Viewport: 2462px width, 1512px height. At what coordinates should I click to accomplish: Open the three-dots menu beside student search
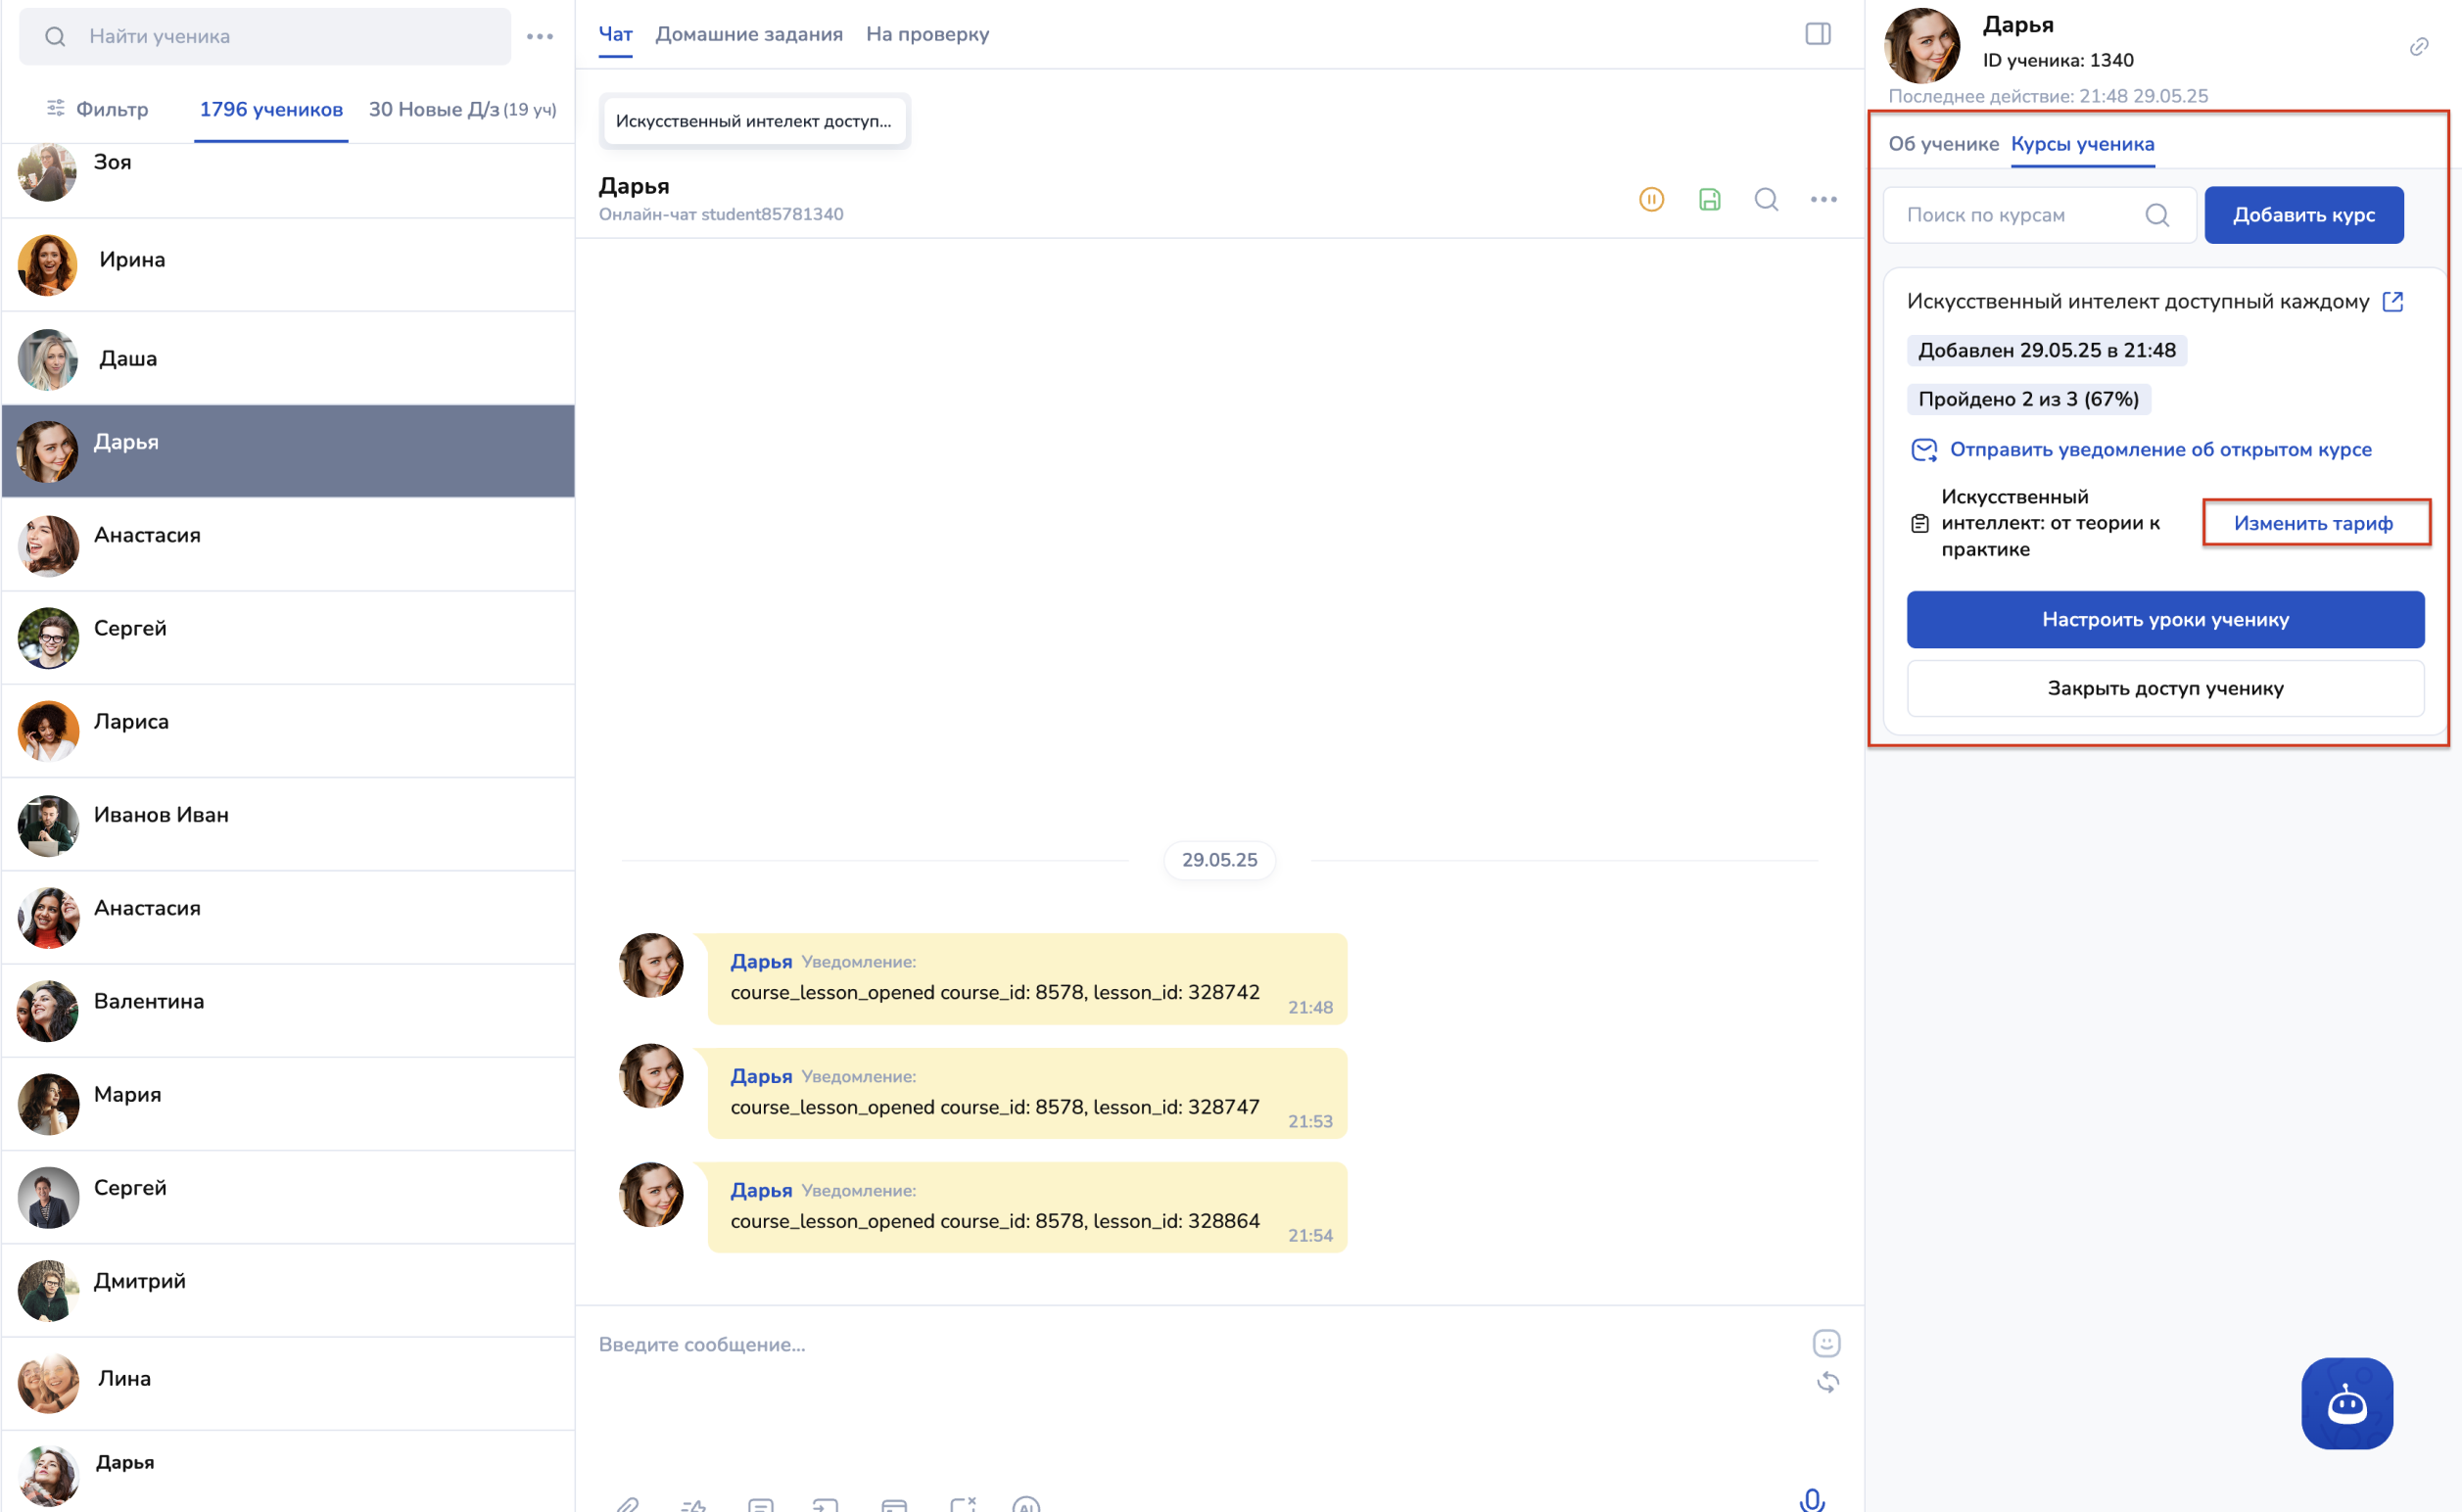(x=540, y=37)
